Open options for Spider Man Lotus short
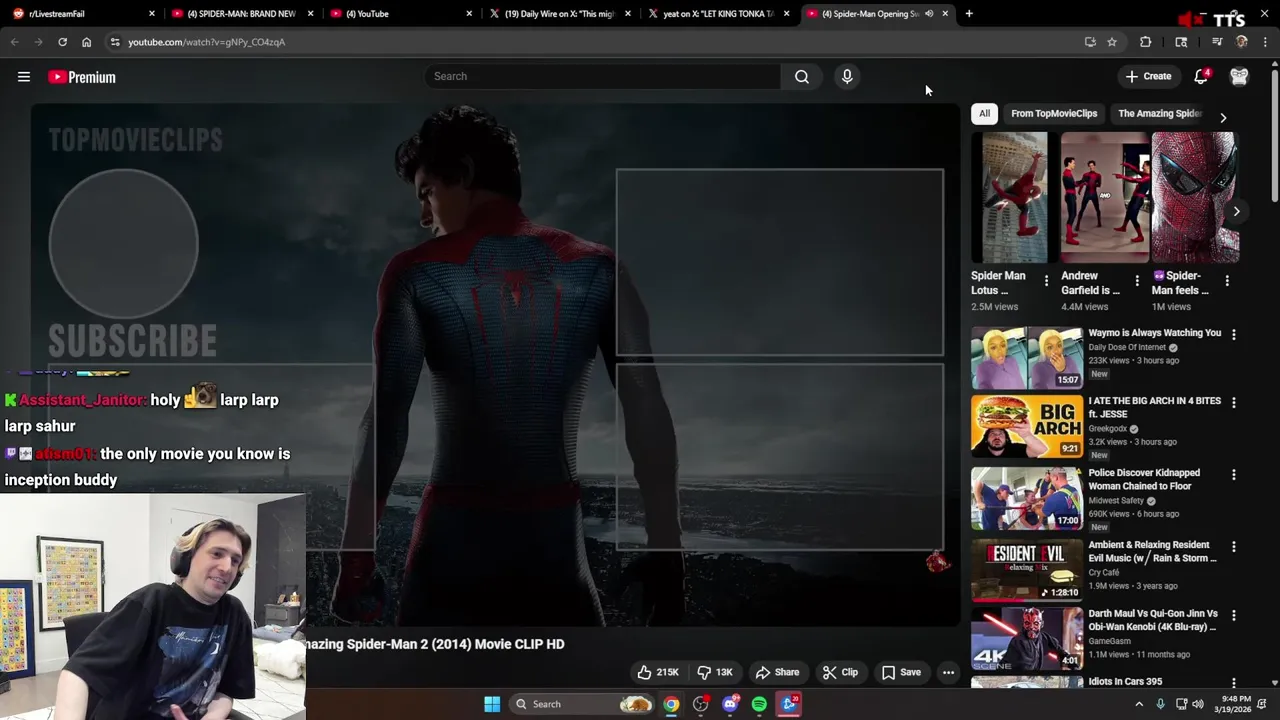Viewport: 1280px width, 720px height. 1046,281
